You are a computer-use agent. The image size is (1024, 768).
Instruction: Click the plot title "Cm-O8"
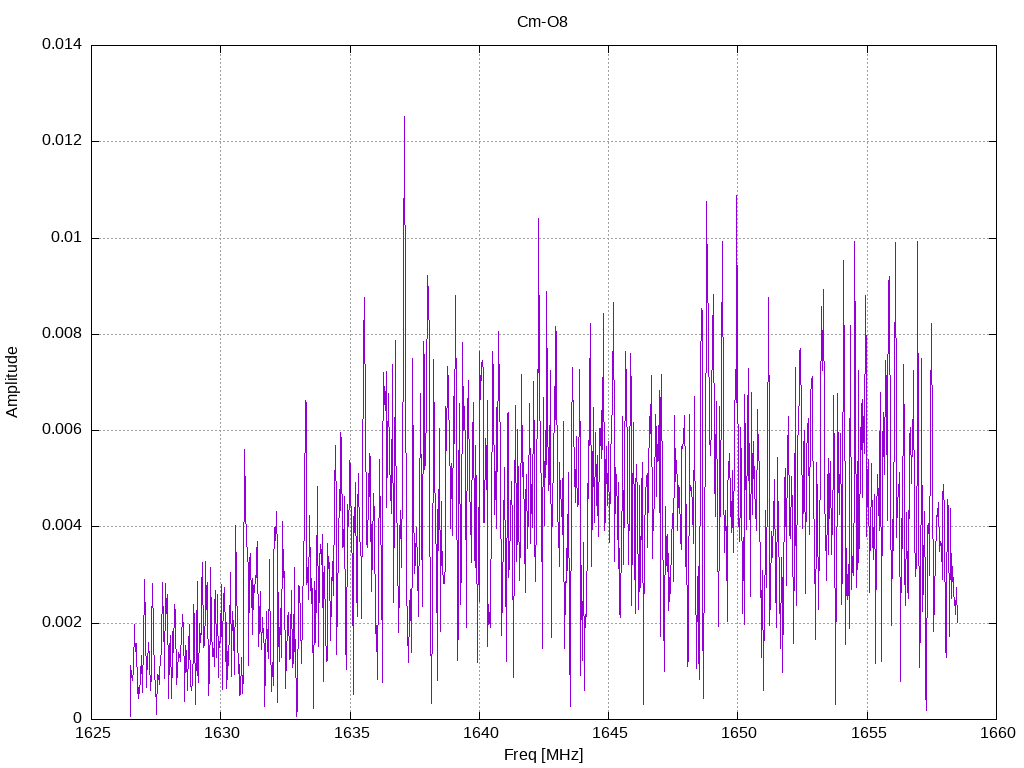542,22
